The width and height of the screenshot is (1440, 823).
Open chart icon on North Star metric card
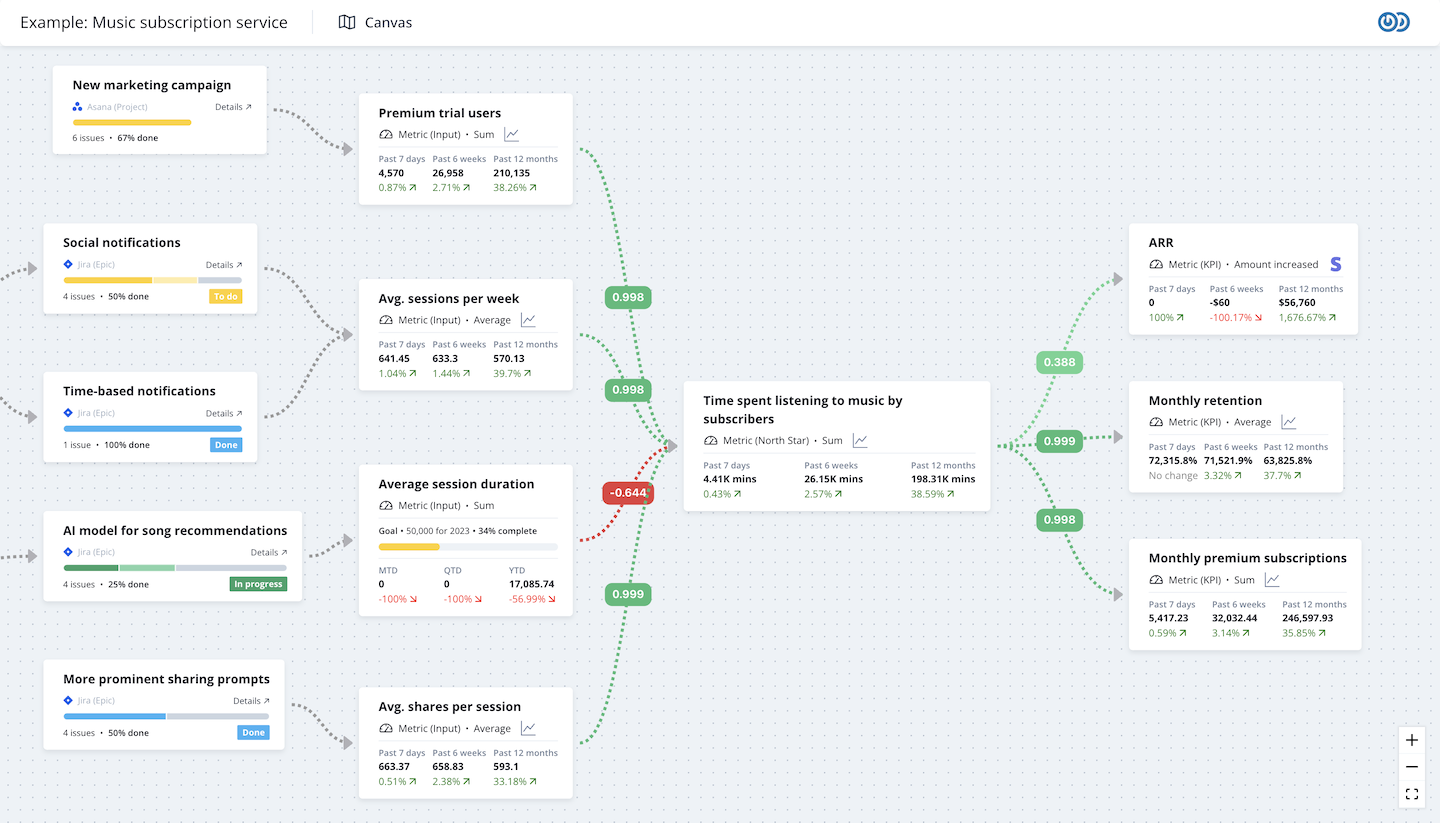(x=860, y=440)
